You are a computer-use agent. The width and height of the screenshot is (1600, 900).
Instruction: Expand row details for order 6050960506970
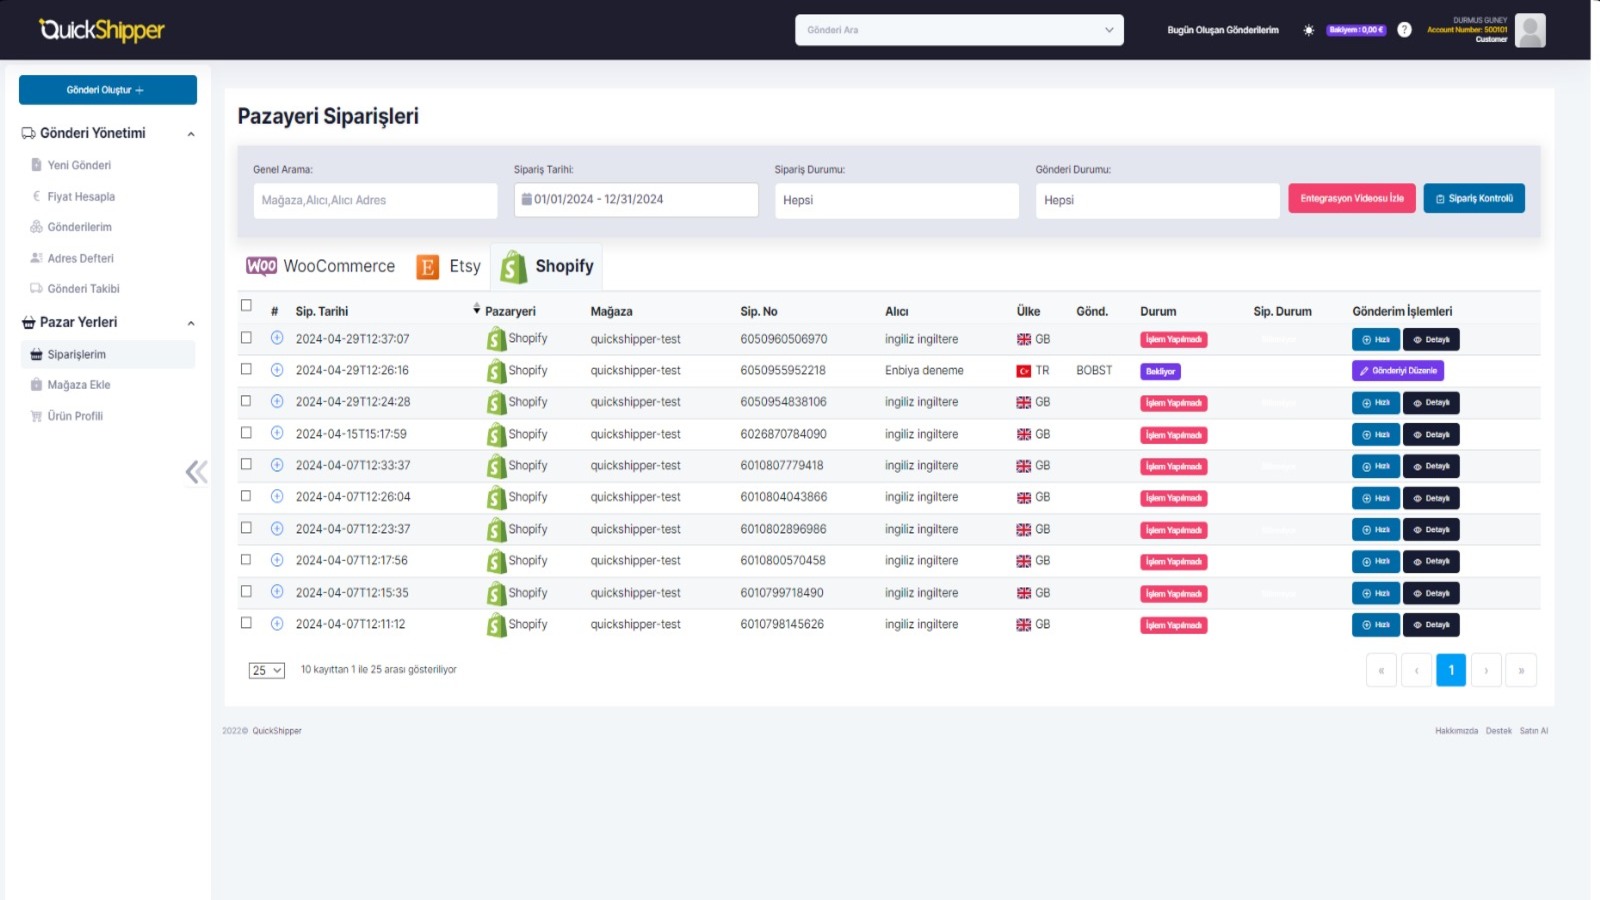click(277, 338)
